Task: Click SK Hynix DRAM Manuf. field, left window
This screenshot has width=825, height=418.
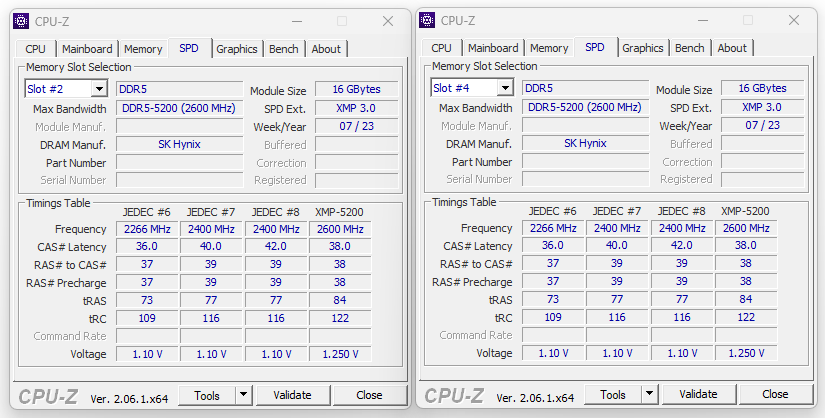Action: coord(179,144)
